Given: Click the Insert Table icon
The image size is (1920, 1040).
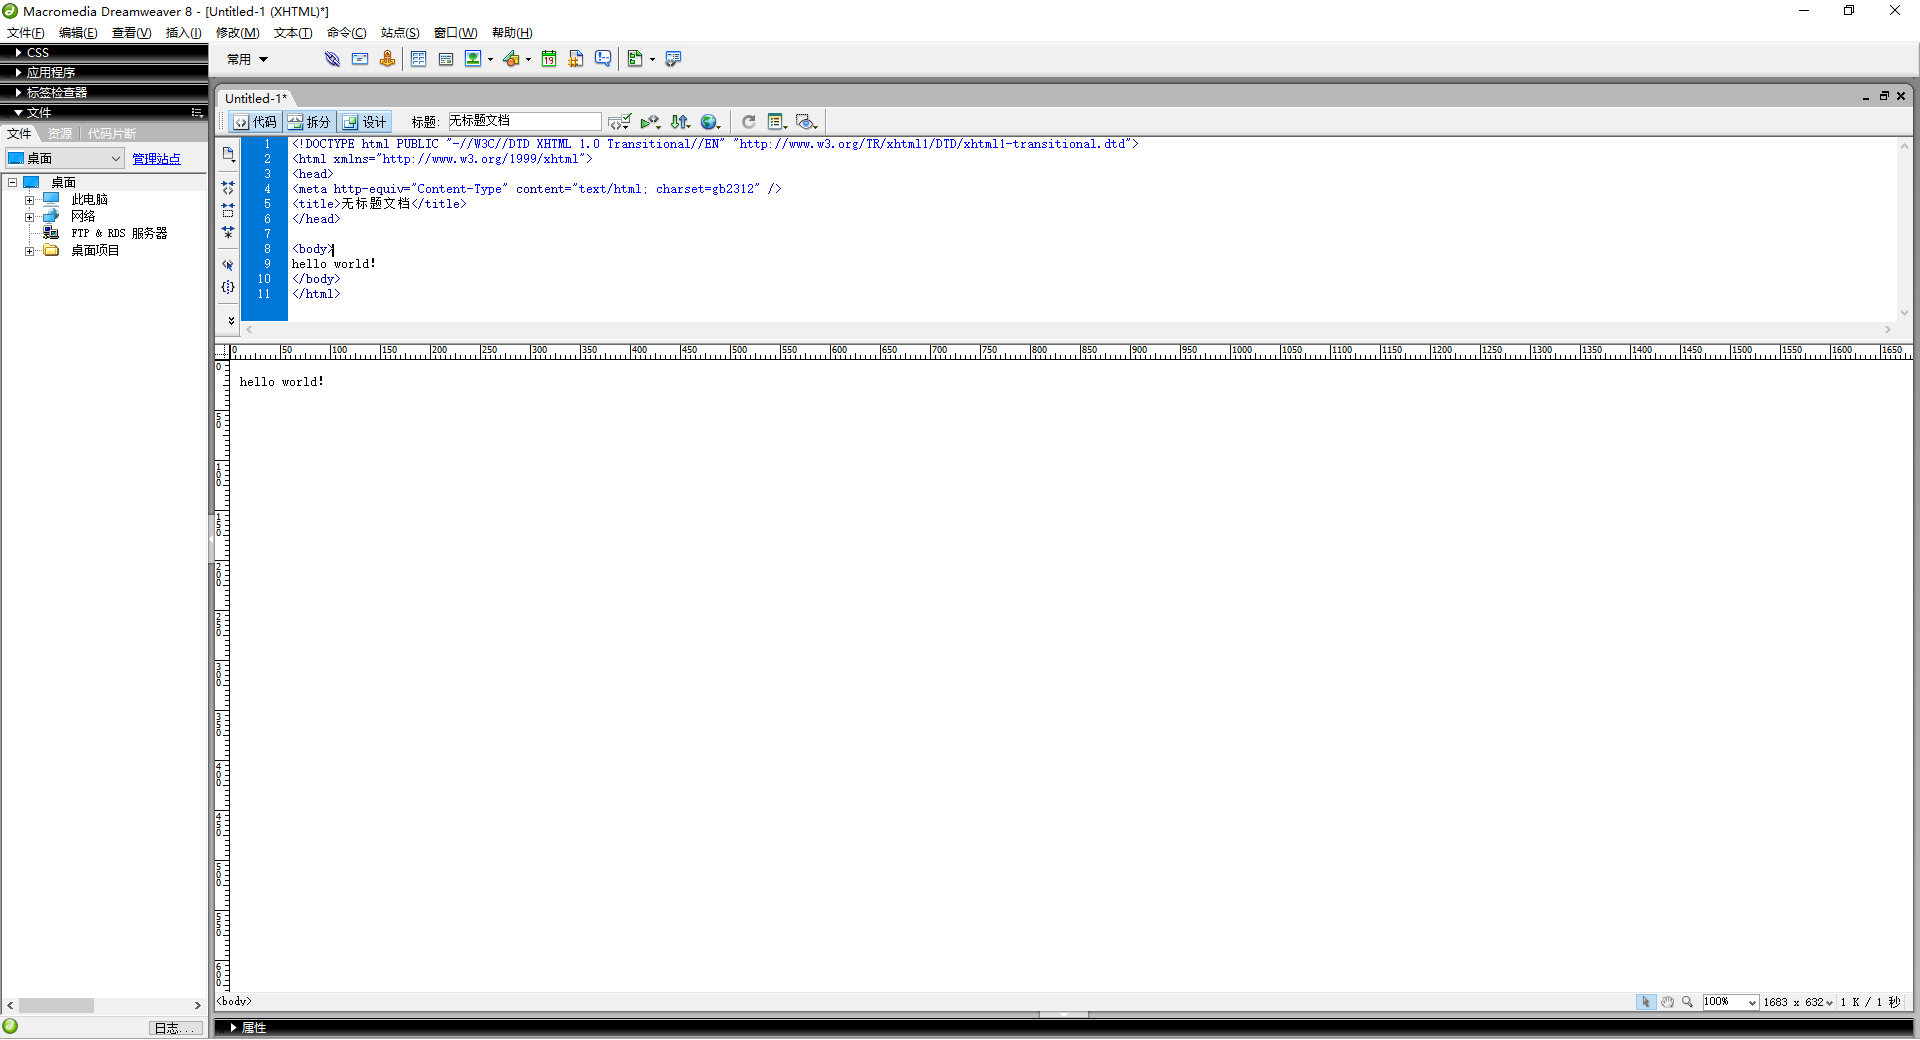Looking at the screenshot, I should 418,59.
